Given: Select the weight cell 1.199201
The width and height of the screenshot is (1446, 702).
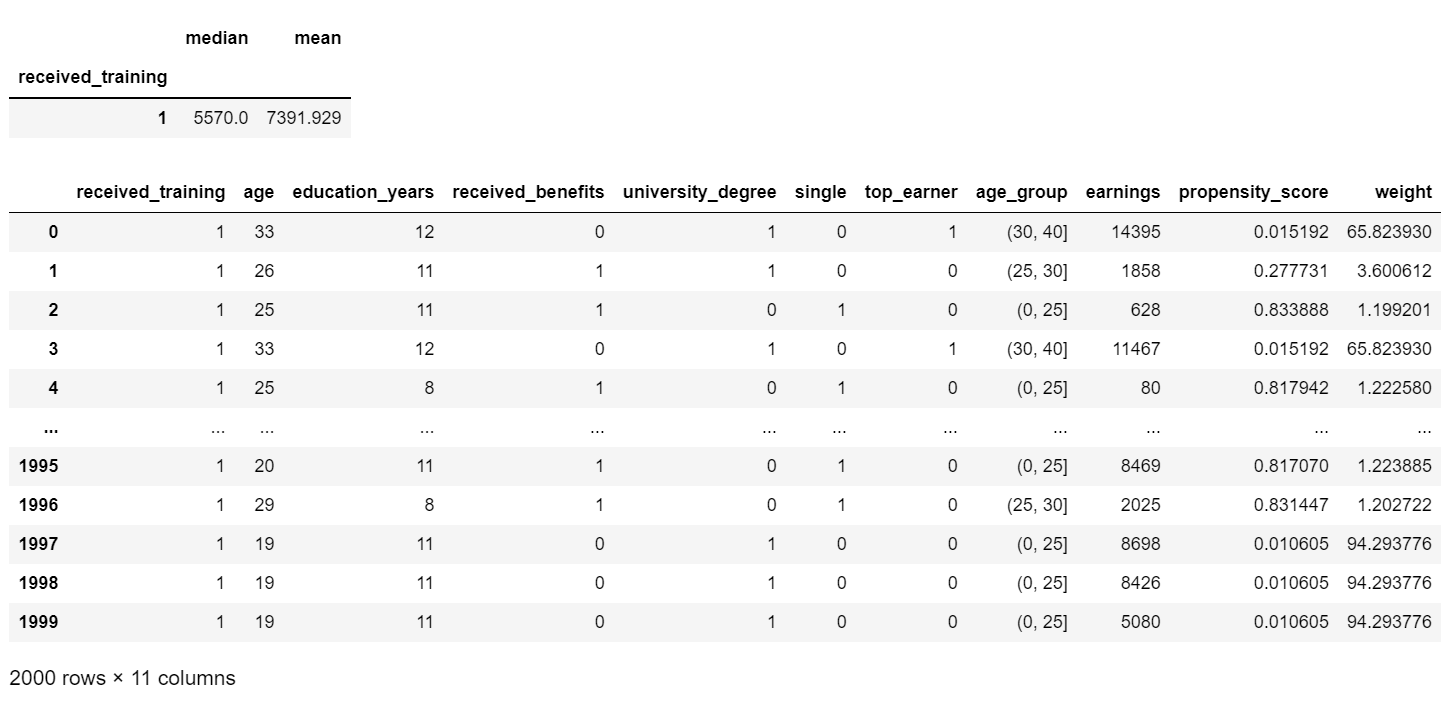Looking at the screenshot, I should click(x=1397, y=310).
